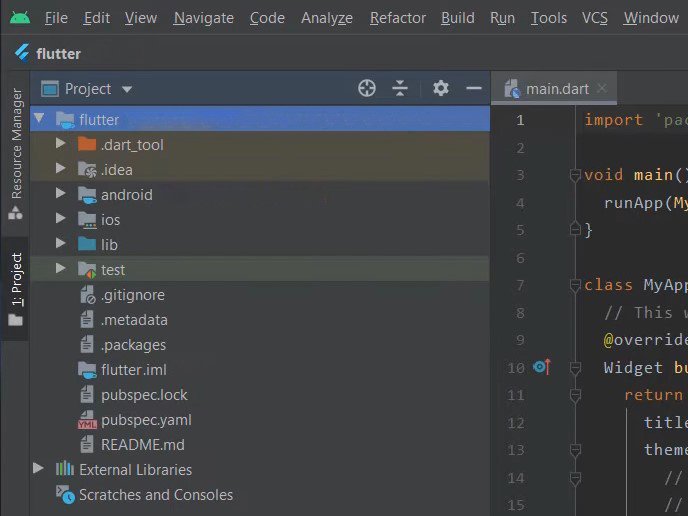Image resolution: width=688 pixels, height=516 pixels.
Task: Click the README.md file icon
Action: (87, 444)
